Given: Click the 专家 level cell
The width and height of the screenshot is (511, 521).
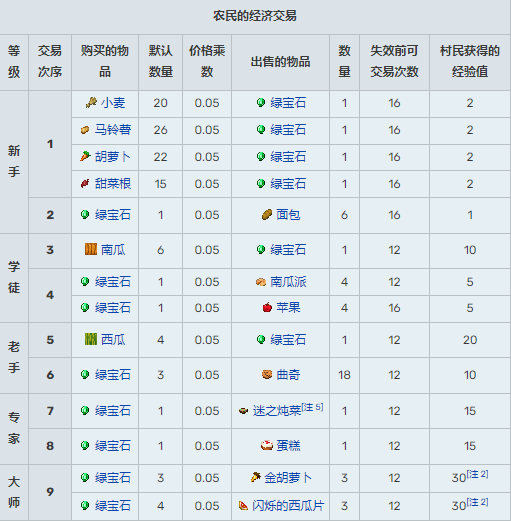Looking at the screenshot, I should point(14,428).
